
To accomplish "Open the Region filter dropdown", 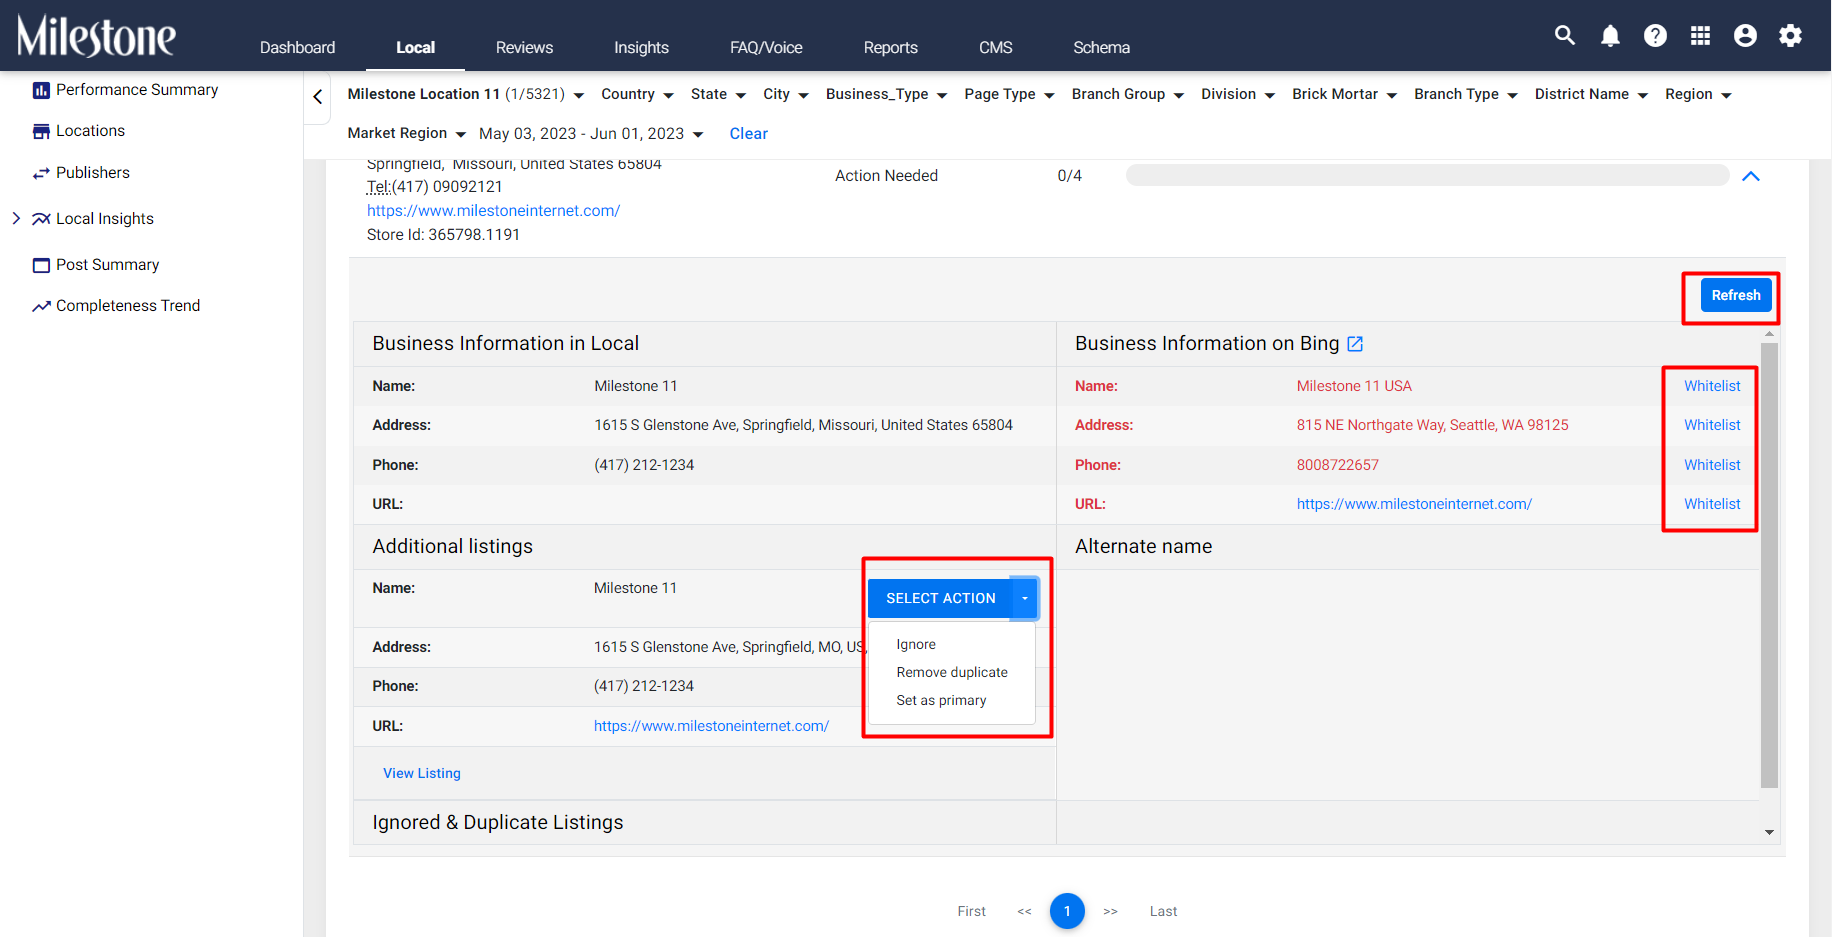I will (1698, 94).
